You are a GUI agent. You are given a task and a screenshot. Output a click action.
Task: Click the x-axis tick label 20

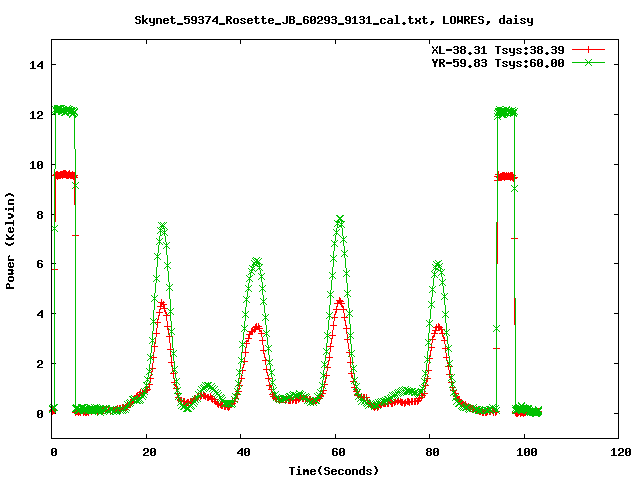[x=149, y=452]
